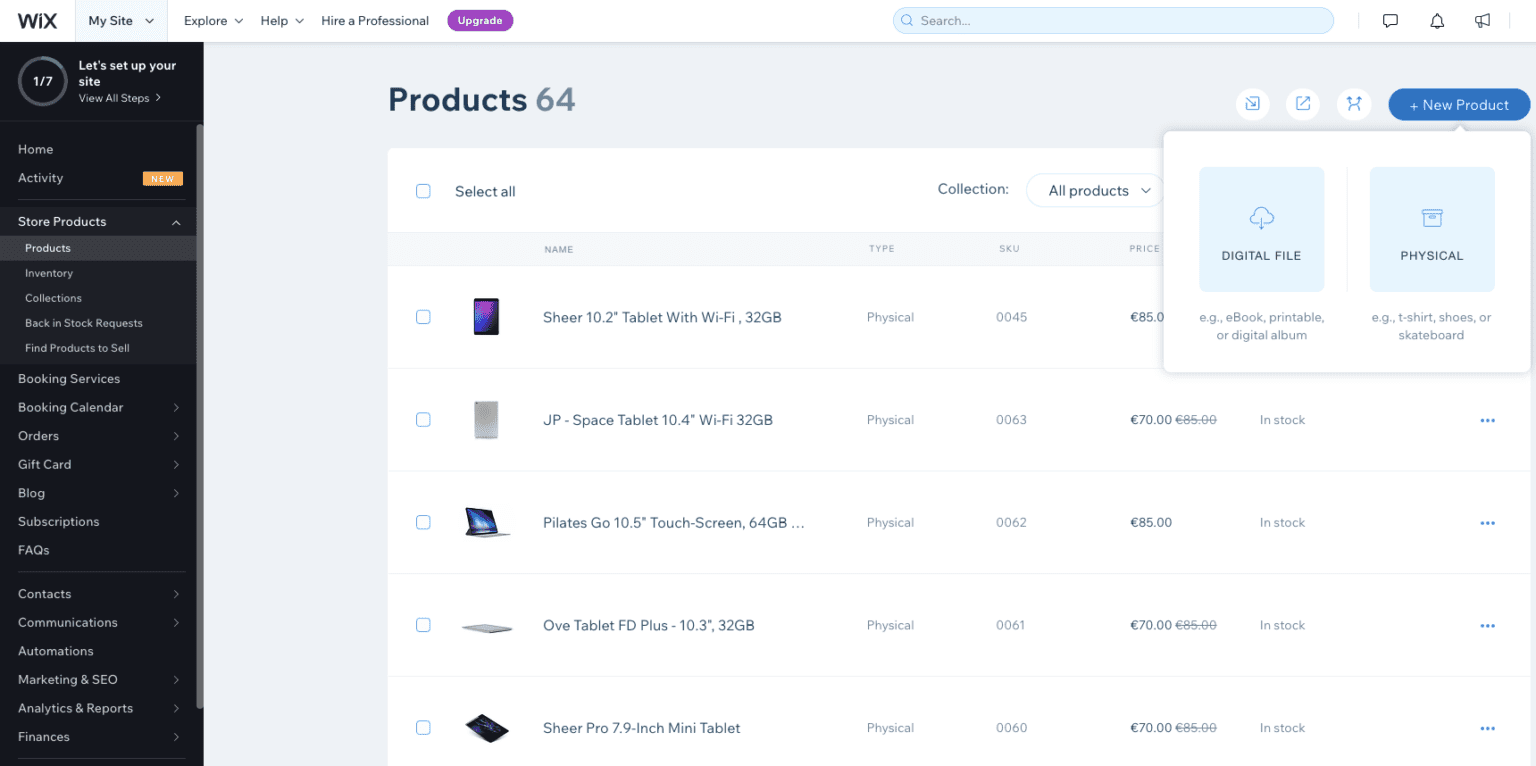Image resolution: width=1536 pixels, height=766 pixels.
Task: Click the + New Product button
Action: (x=1459, y=104)
